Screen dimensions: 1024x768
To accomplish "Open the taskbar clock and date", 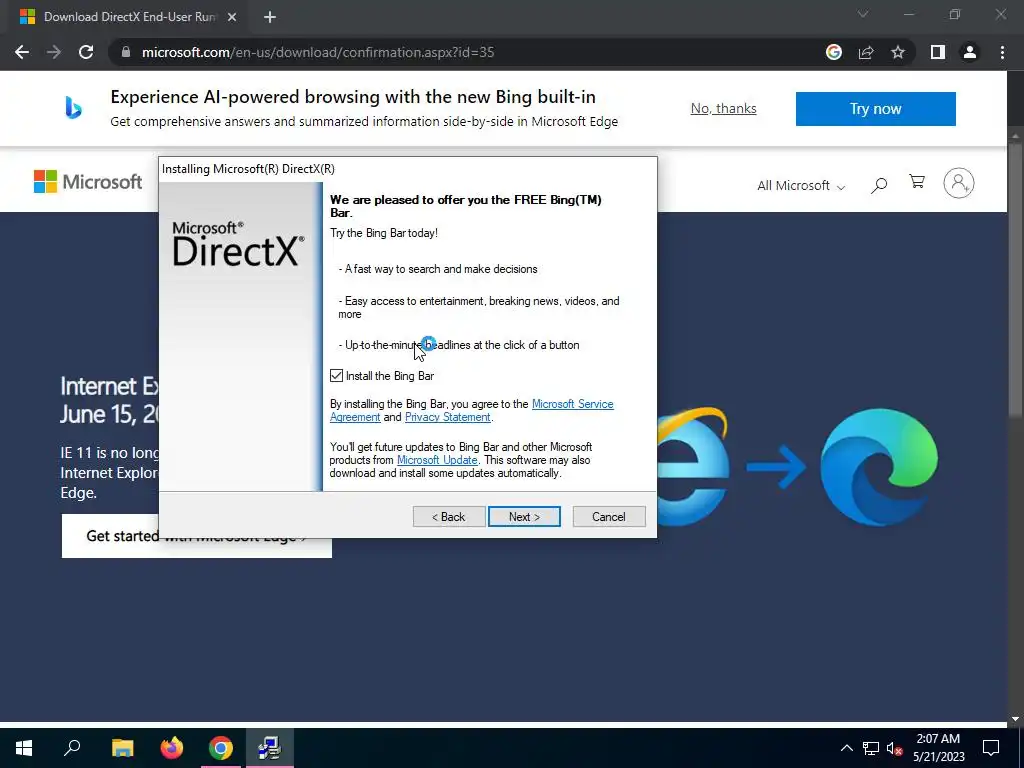I will point(938,748).
